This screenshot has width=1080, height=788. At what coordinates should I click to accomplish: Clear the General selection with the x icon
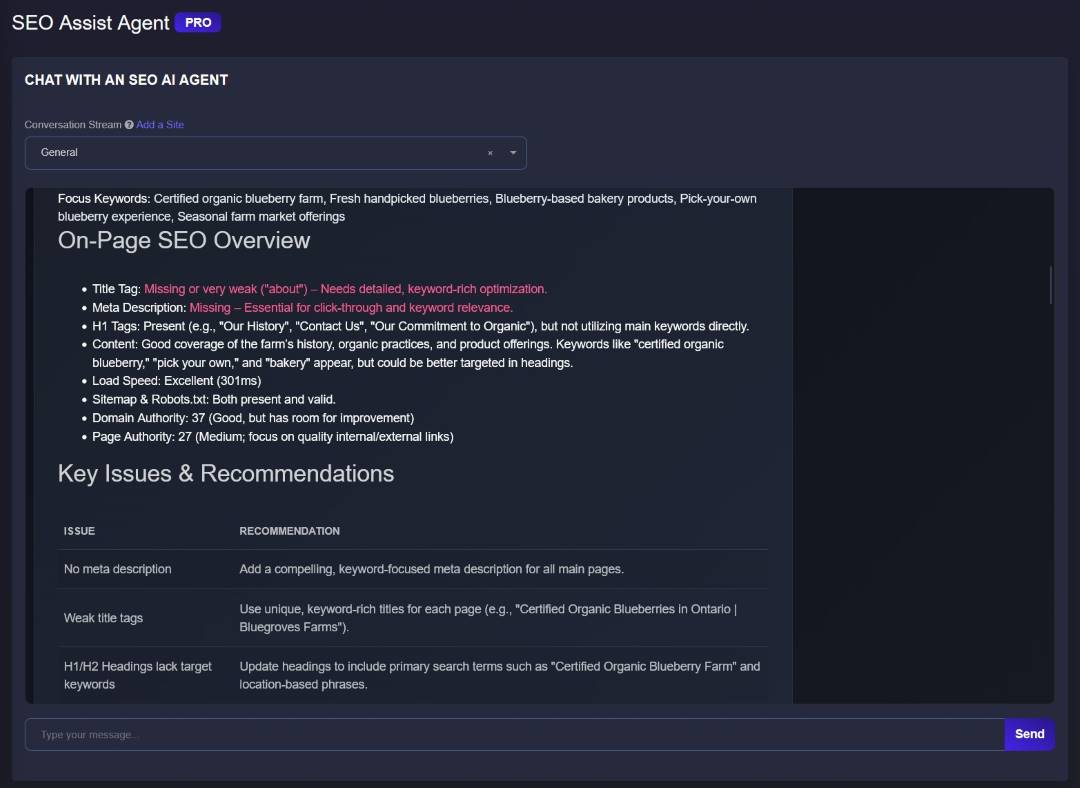pos(490,153)
